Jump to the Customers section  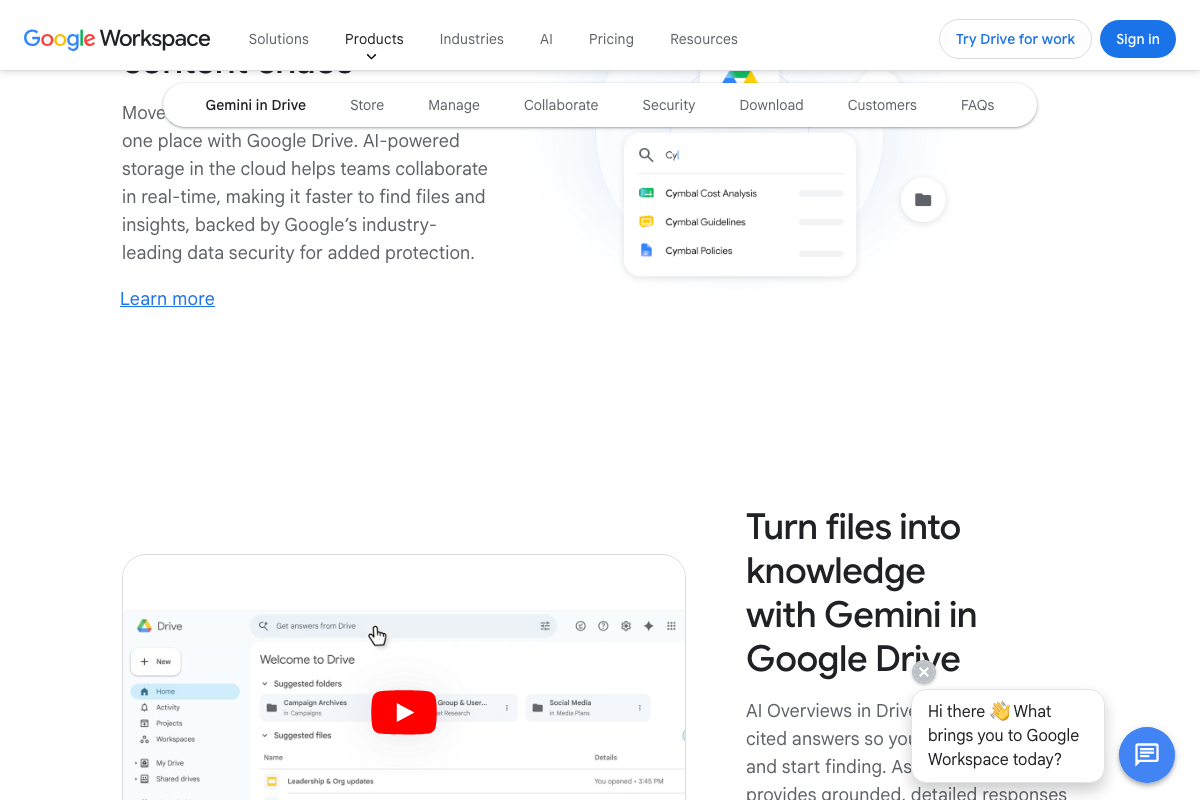pos(882,105)
